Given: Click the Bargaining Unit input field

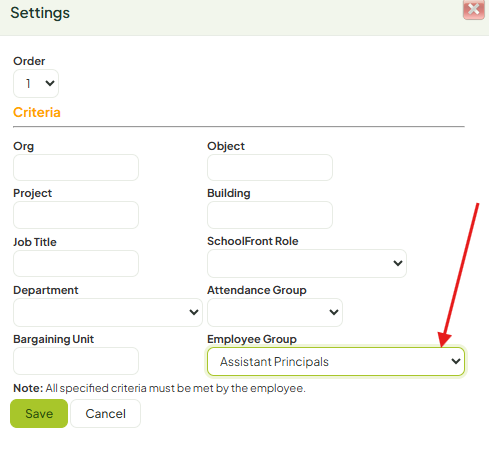Looking at the screenshot, I should 76,361.
